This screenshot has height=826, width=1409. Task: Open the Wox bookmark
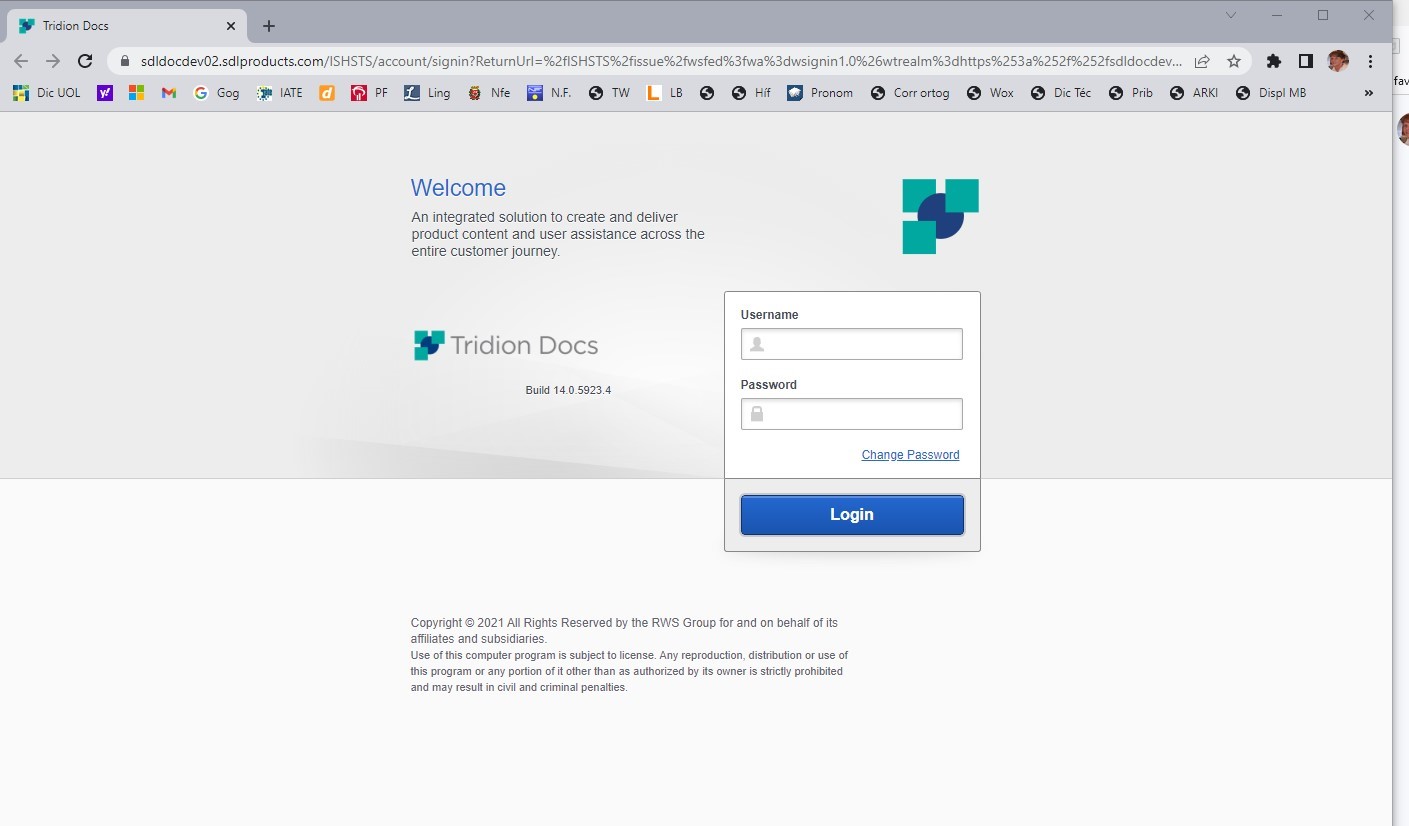click(x=990, y=93)
